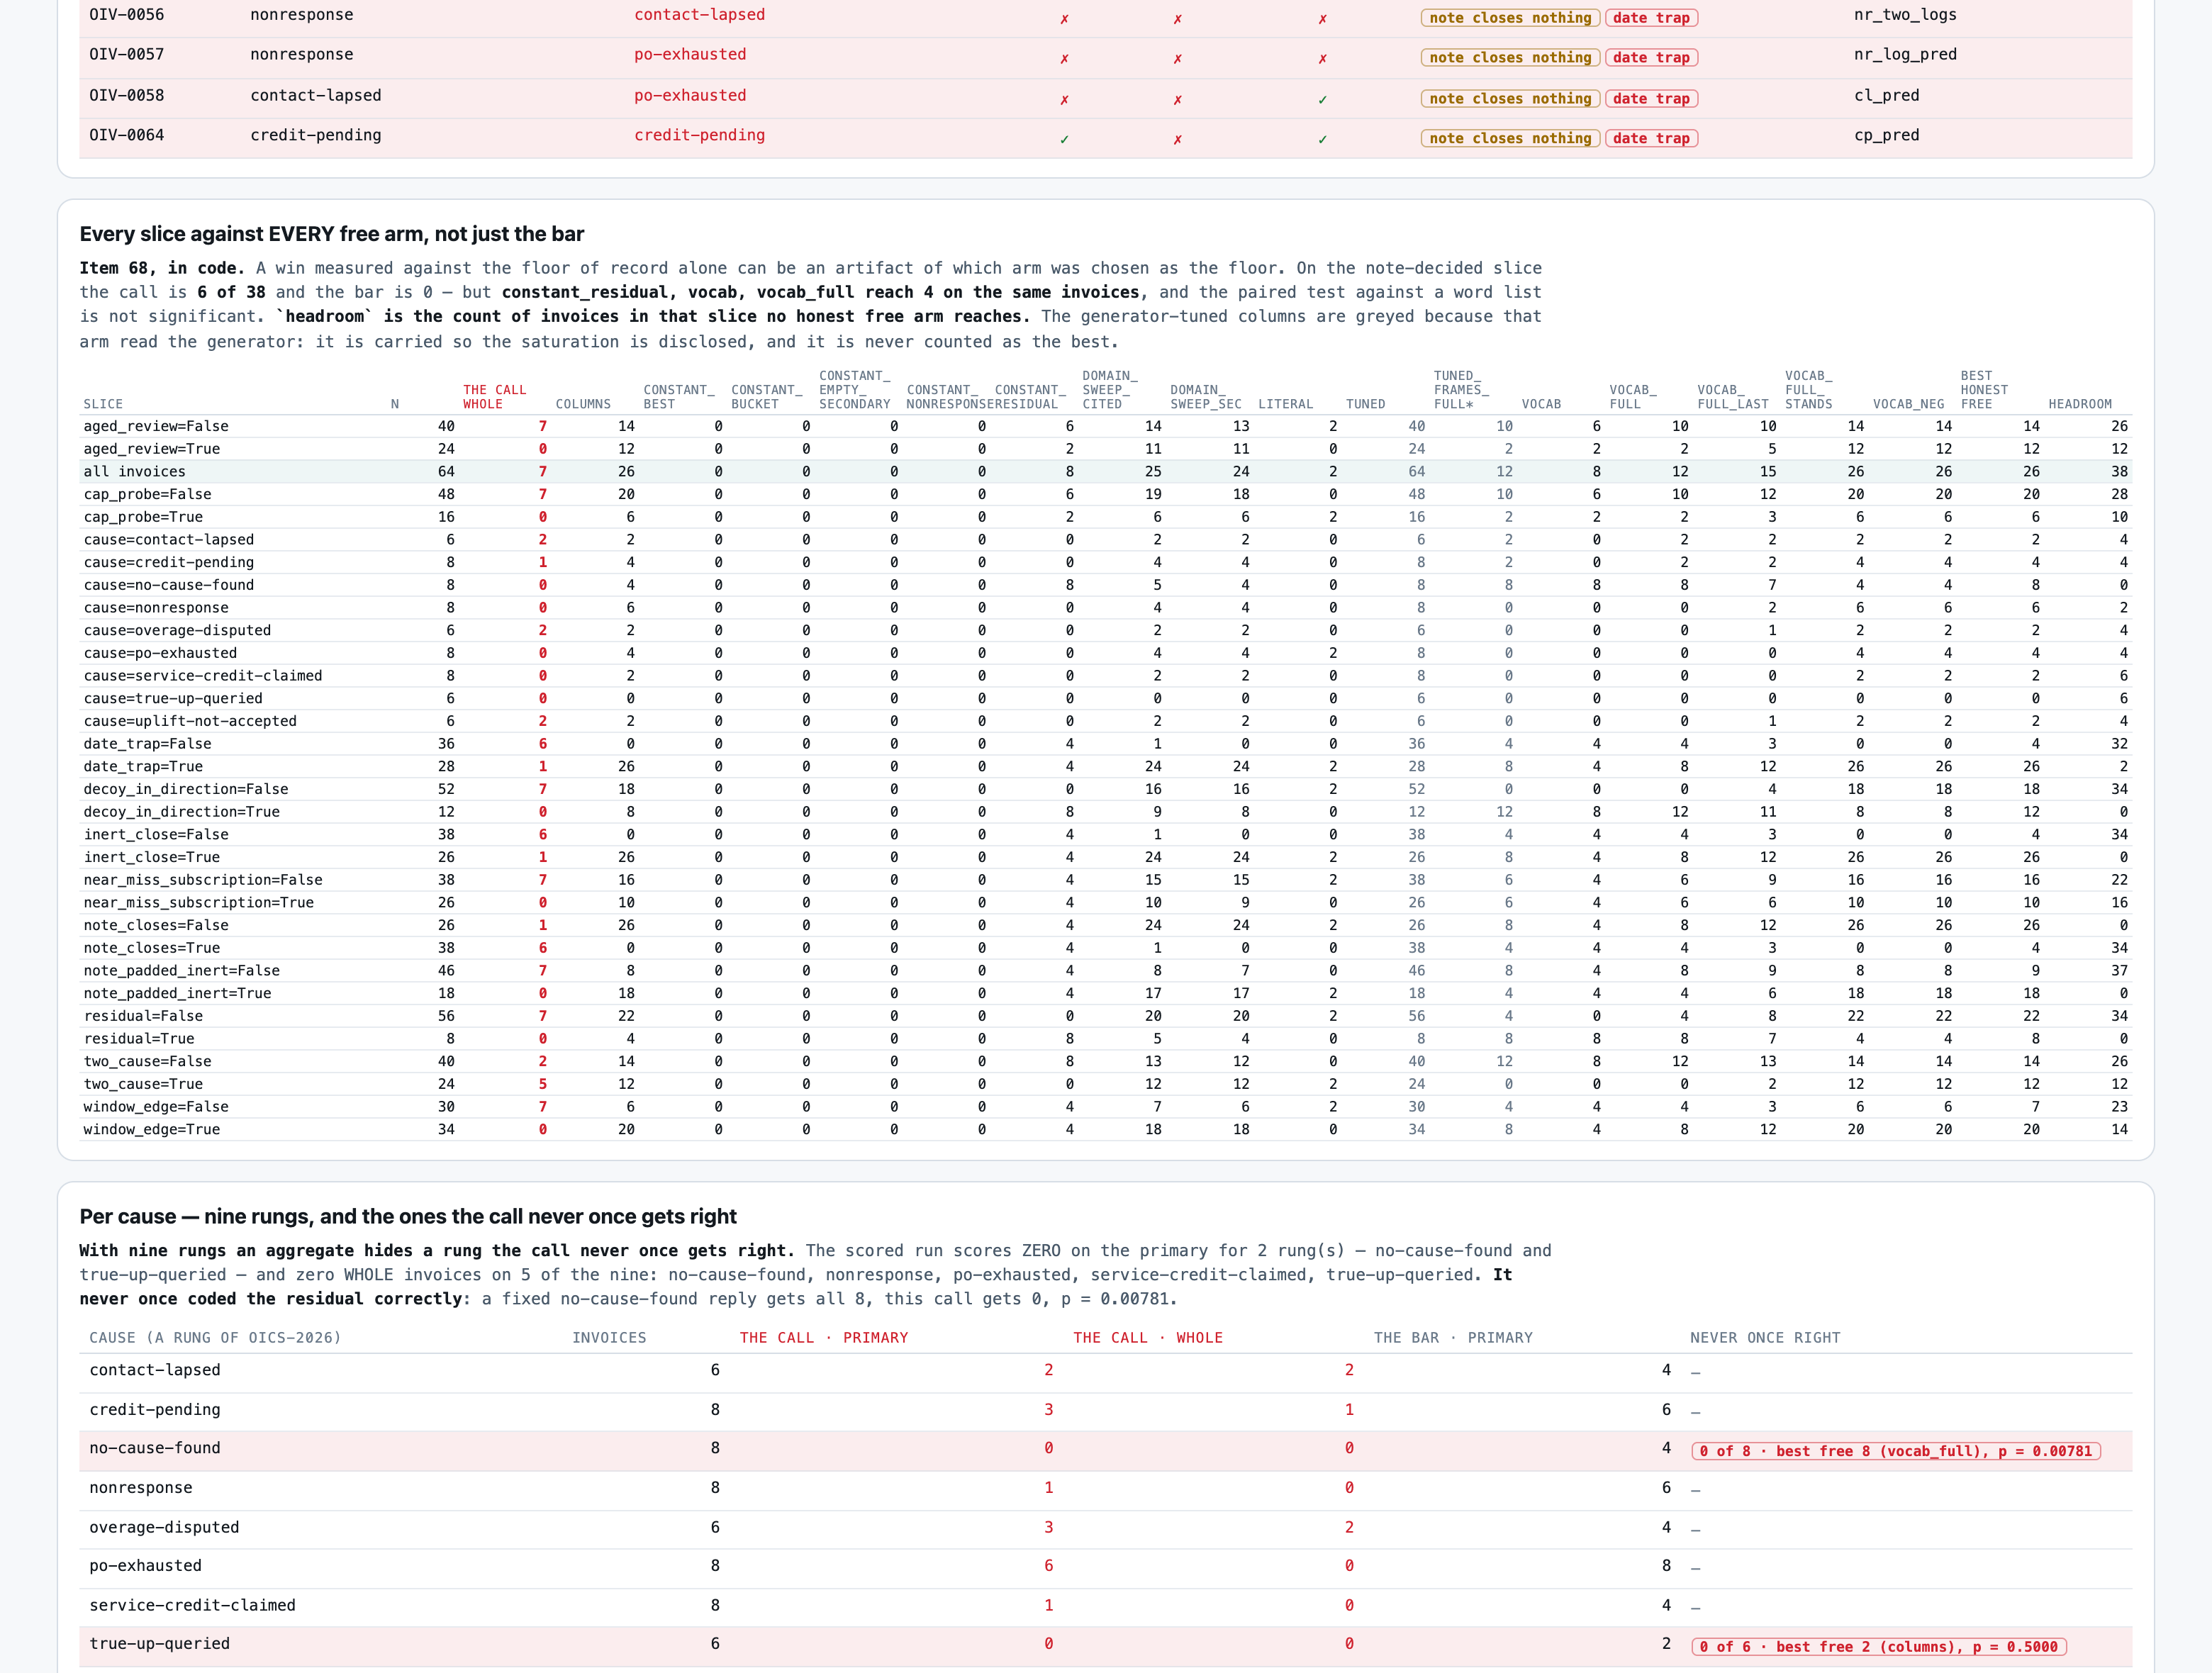Click the 'date trap' badge on OIV-0064 row
The width and height of the screenshot is (2212, 1673).
[x=1651, y=138]
